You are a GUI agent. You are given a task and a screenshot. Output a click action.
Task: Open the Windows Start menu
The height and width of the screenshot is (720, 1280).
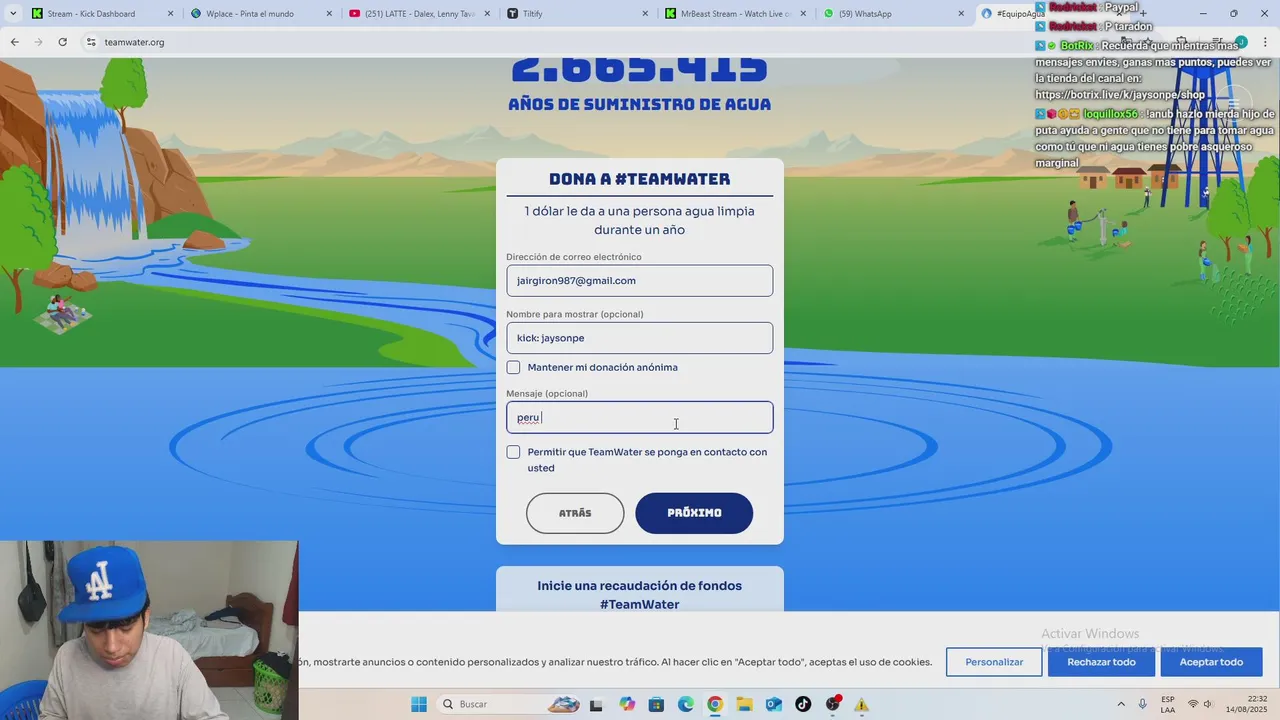(419, 704)
